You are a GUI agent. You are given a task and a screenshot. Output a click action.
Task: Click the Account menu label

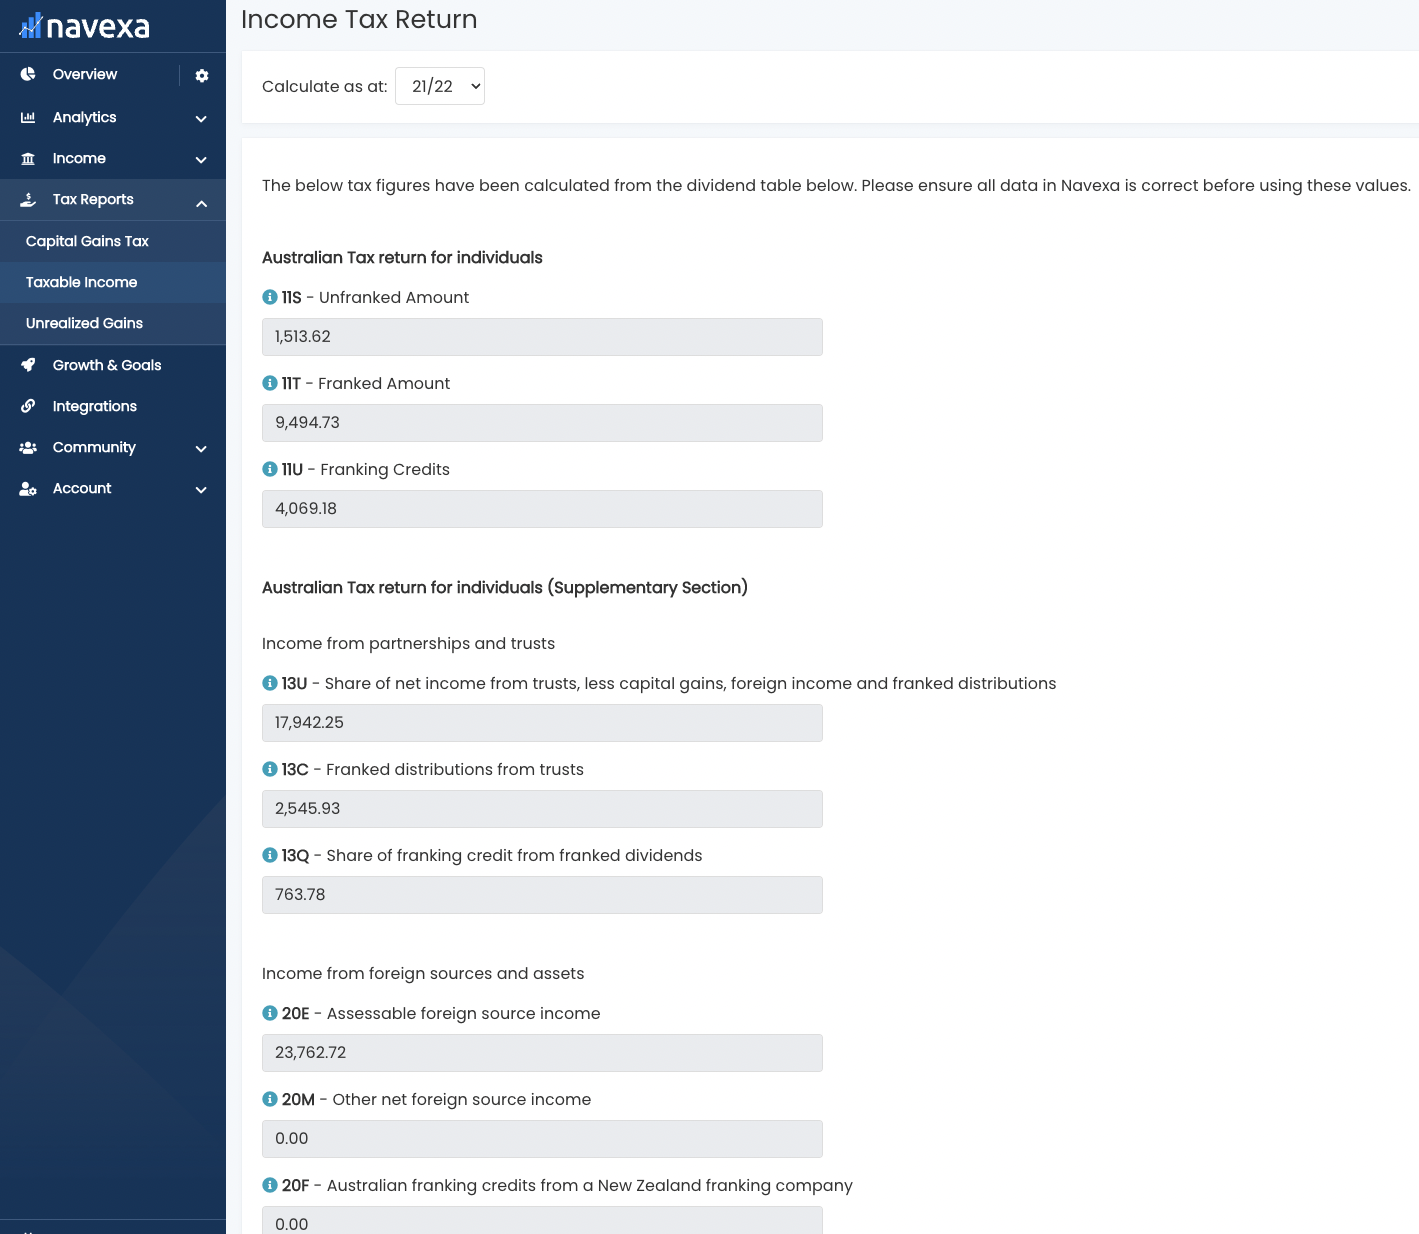(x=82, y=488)
